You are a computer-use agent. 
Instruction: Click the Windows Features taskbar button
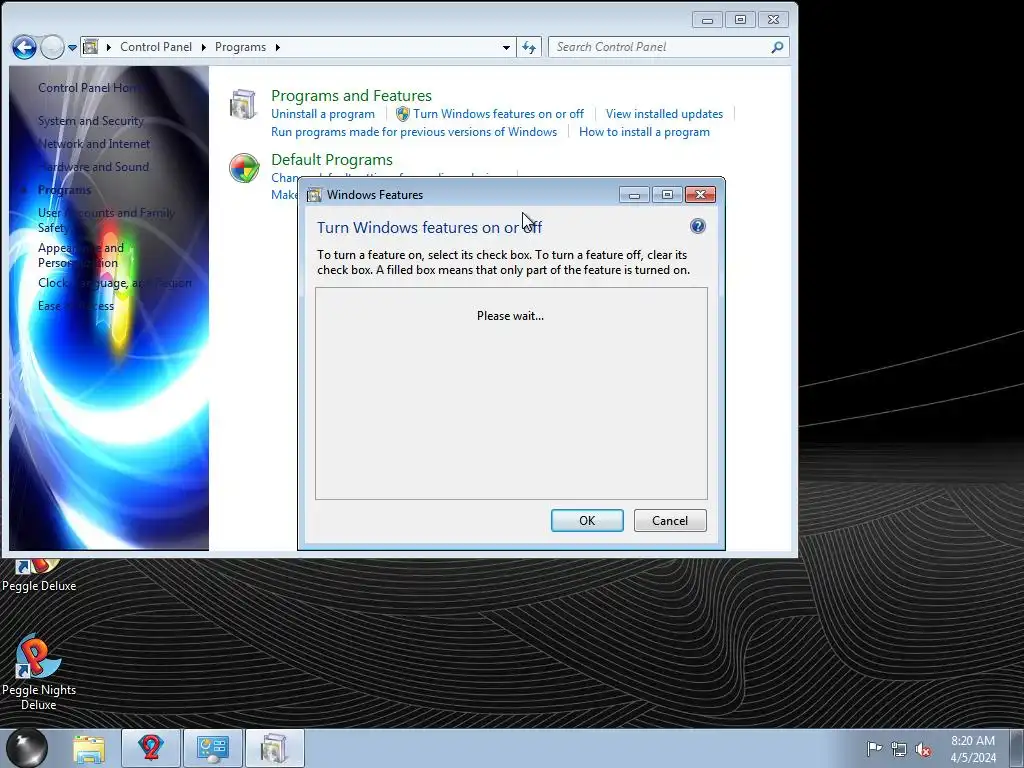pos(274,748)
